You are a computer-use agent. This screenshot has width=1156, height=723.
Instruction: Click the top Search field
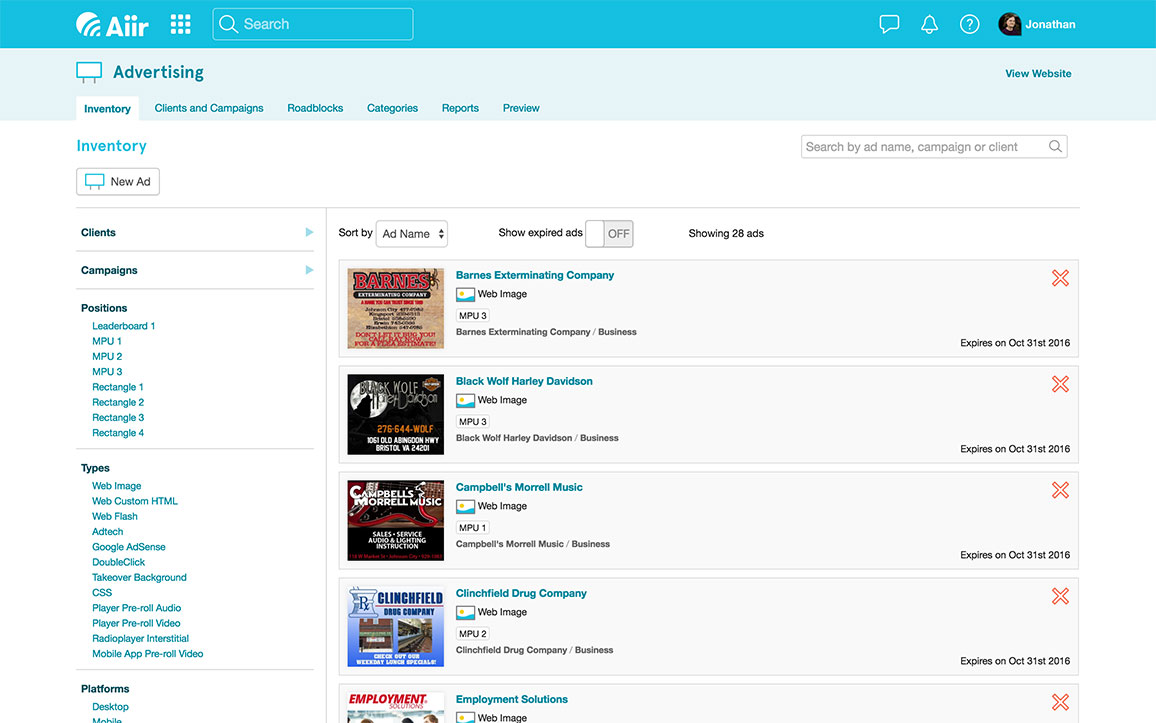(313, 24)
